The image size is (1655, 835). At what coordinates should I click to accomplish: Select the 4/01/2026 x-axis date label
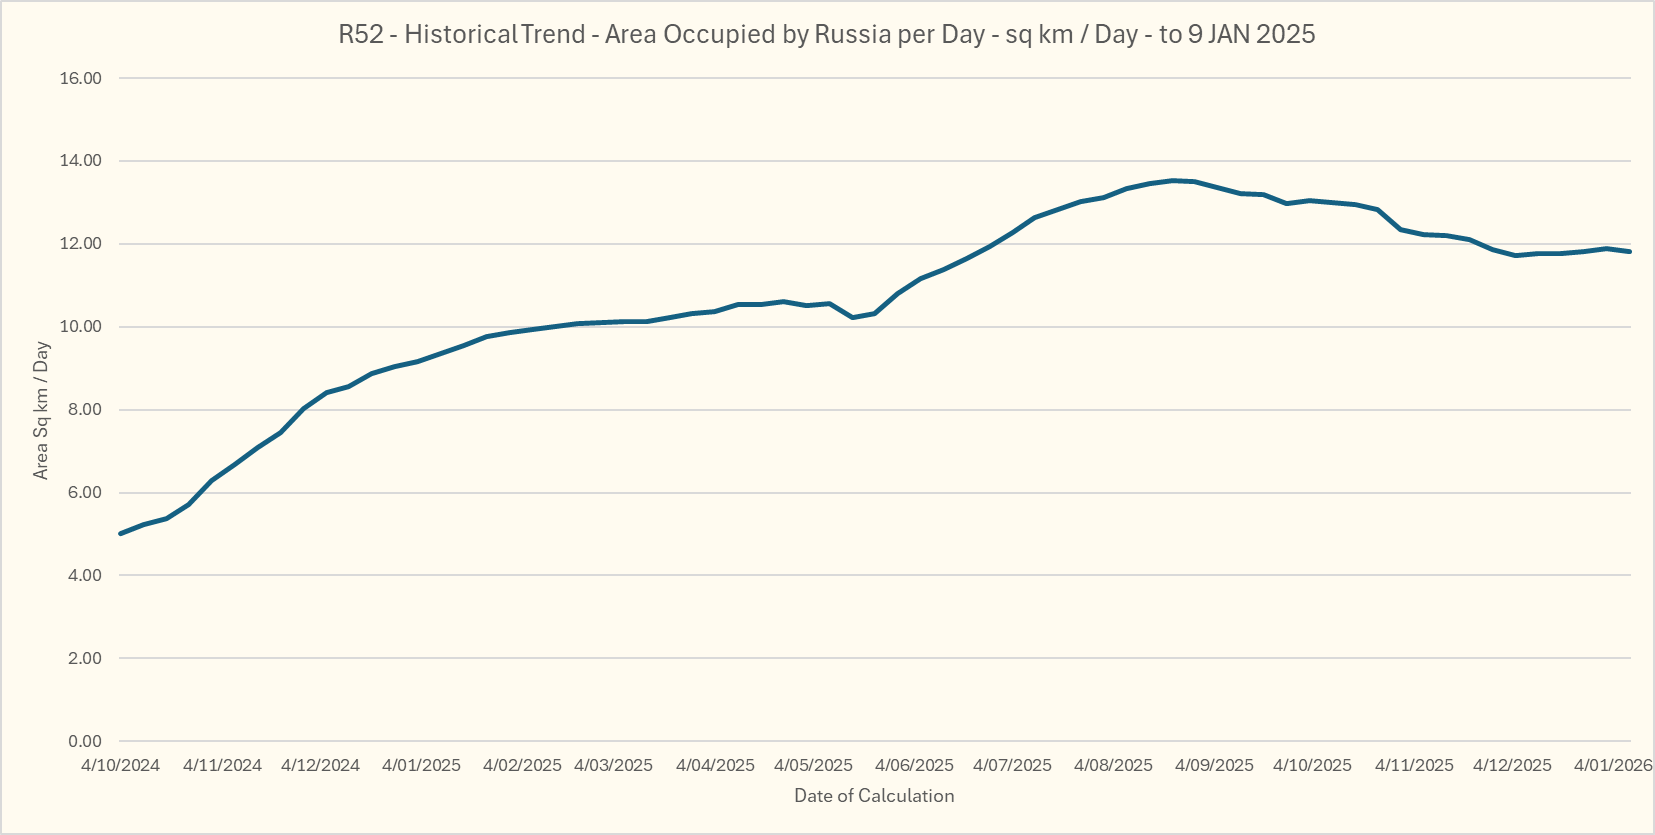click(1612, 765)
